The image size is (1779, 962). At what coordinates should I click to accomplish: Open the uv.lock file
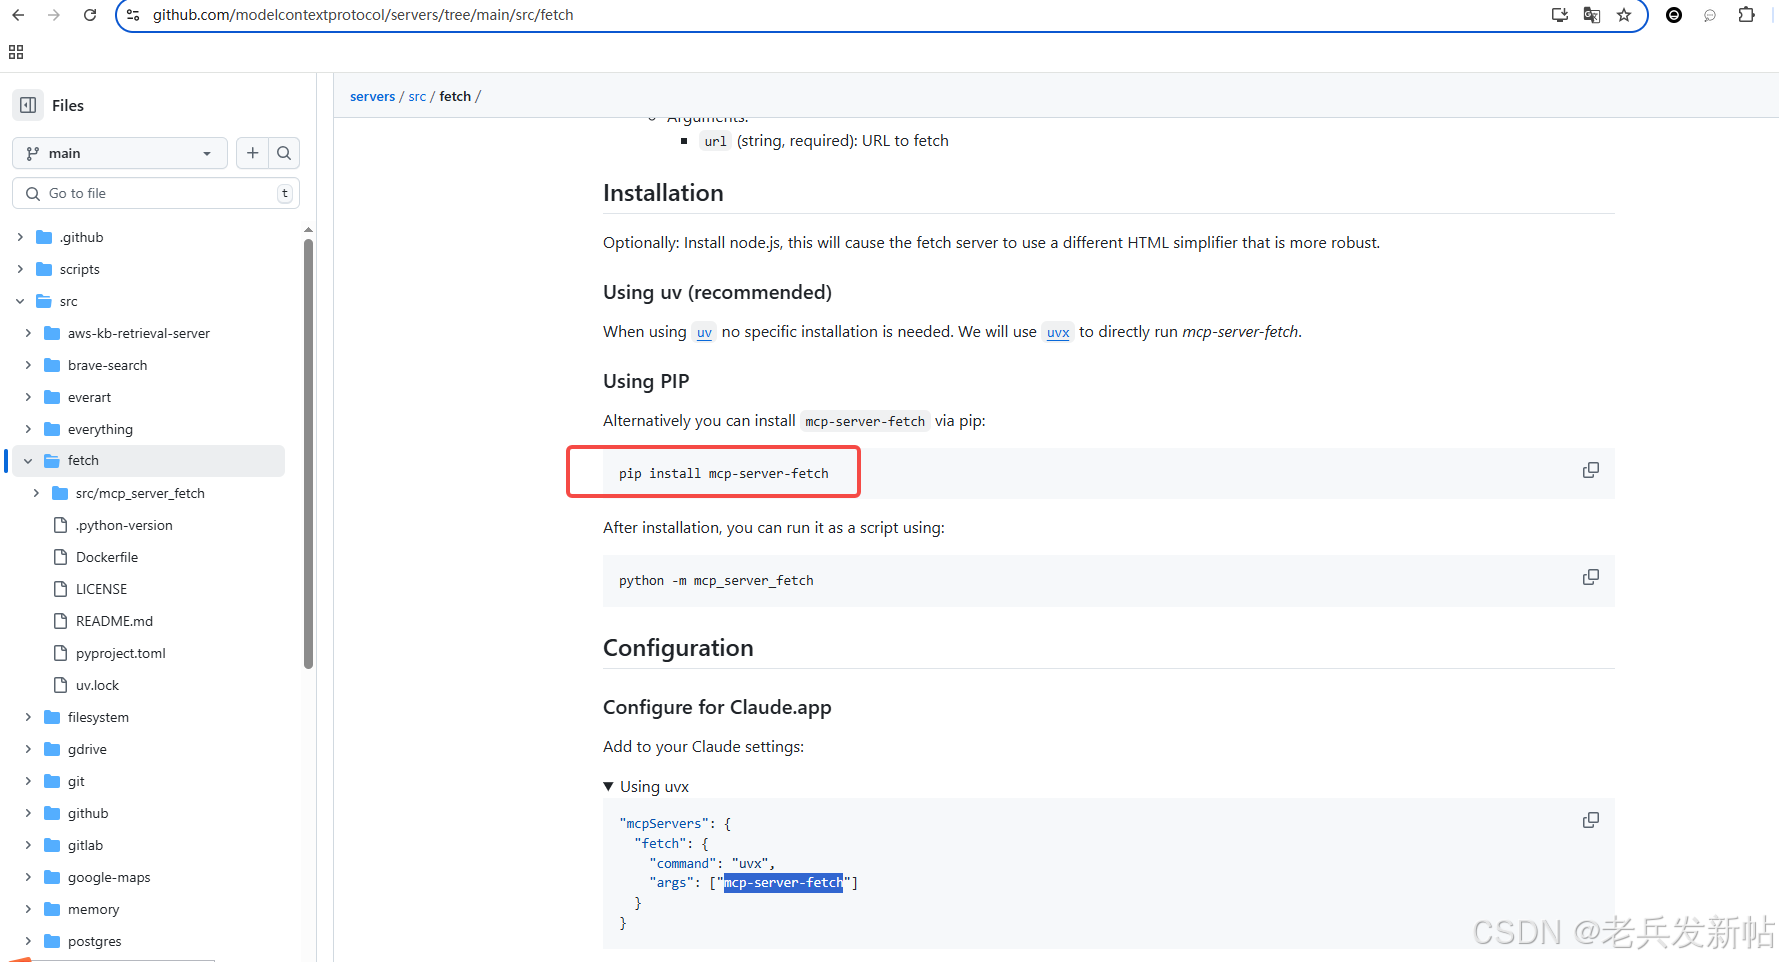(97, 685)
